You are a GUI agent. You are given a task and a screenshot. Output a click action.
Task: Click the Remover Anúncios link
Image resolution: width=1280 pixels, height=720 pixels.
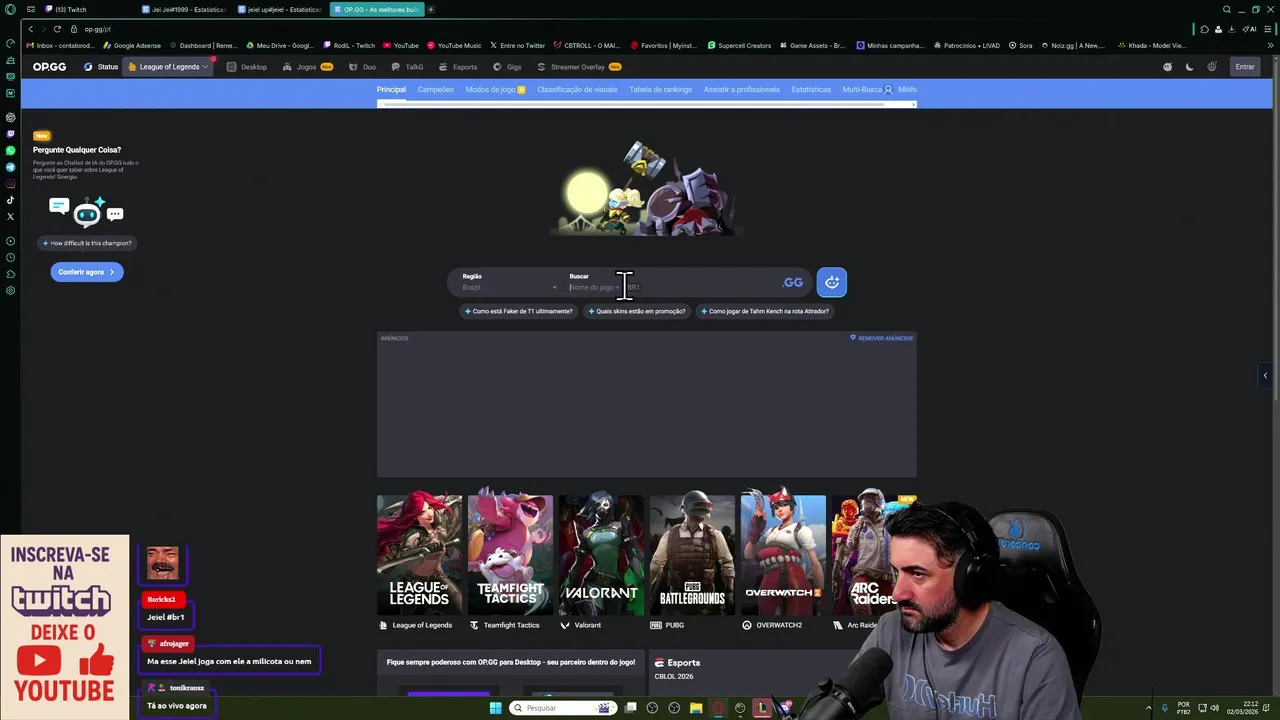click(x=881, y=338)
